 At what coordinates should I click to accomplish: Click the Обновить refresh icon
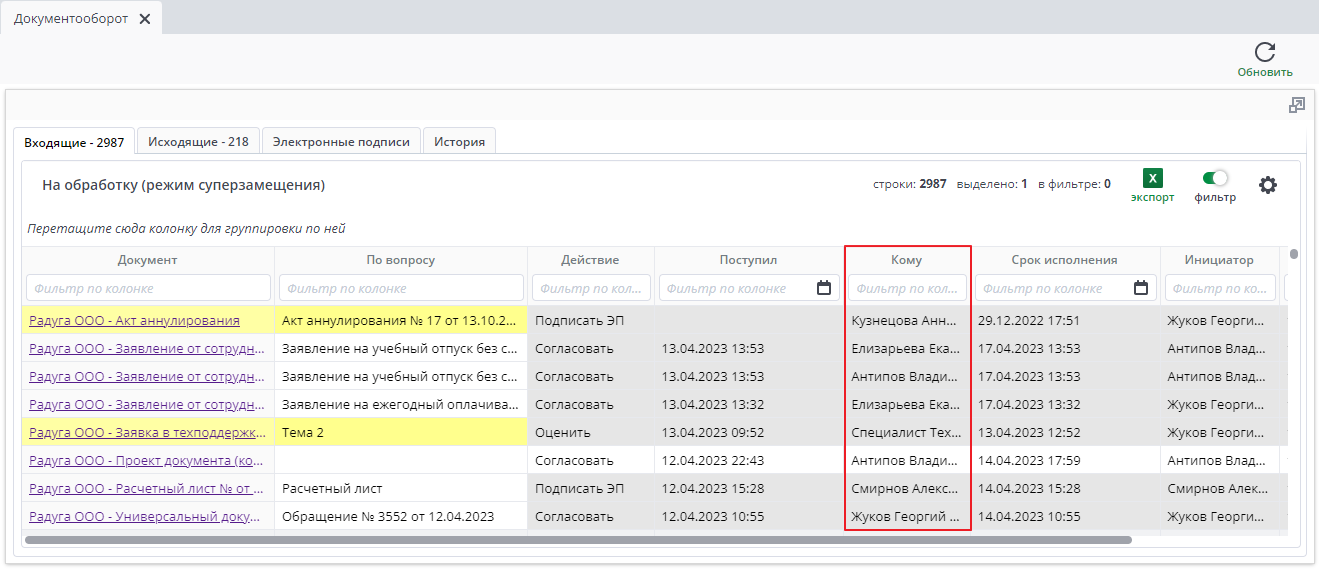click(x=1265, y=52)
